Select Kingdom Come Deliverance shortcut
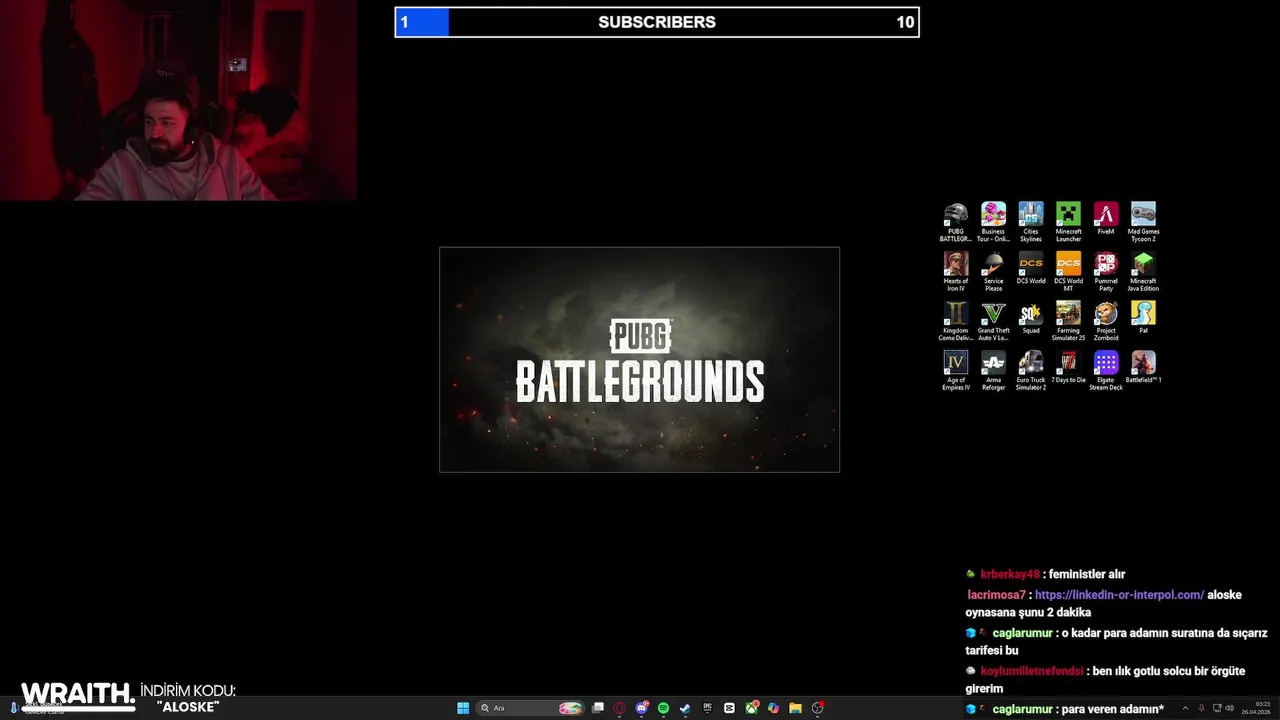Image resolution: width=1280 pixels, height=720 pixels. (956, 321)
